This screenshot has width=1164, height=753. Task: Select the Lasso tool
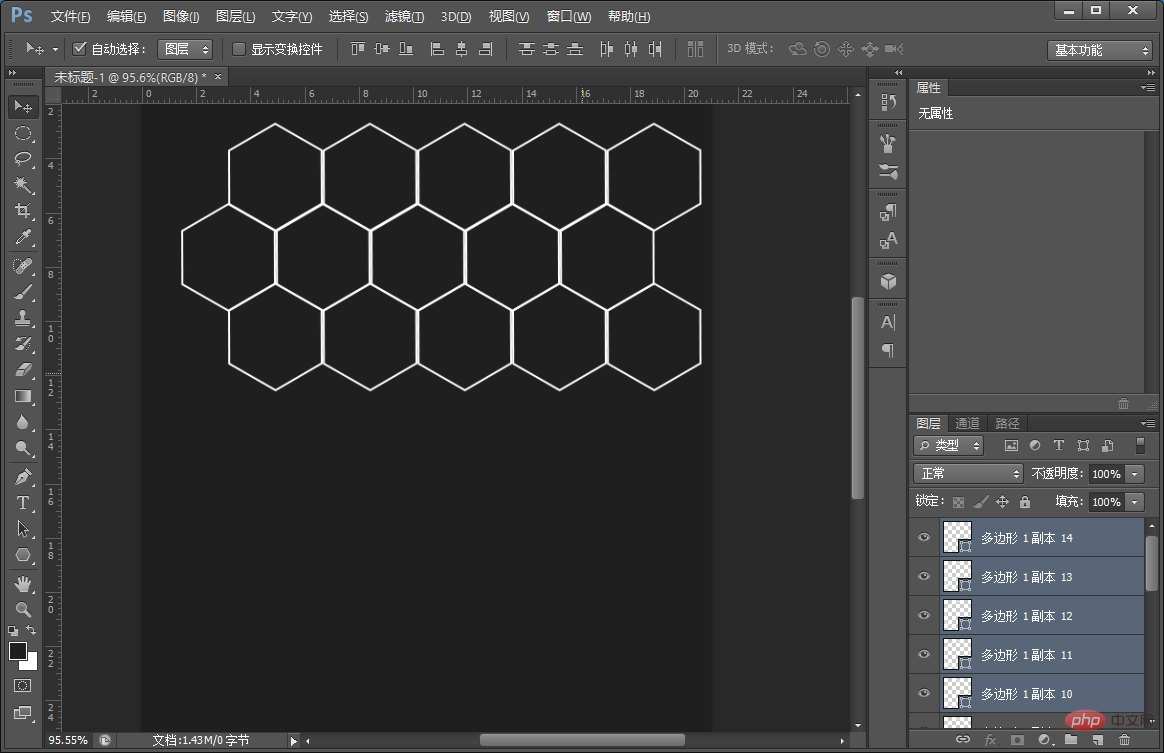coord(23,159)
